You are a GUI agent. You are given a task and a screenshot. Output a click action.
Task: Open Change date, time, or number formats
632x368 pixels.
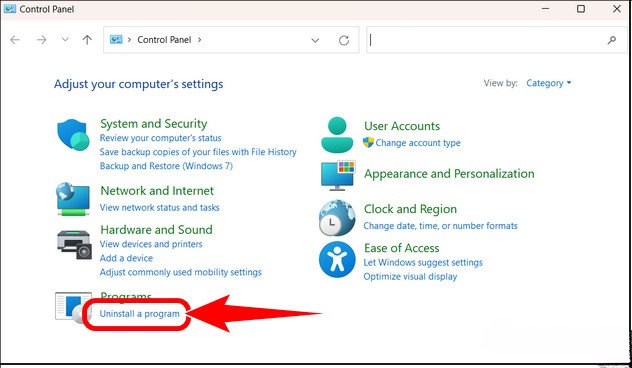(x=440, y=225)
